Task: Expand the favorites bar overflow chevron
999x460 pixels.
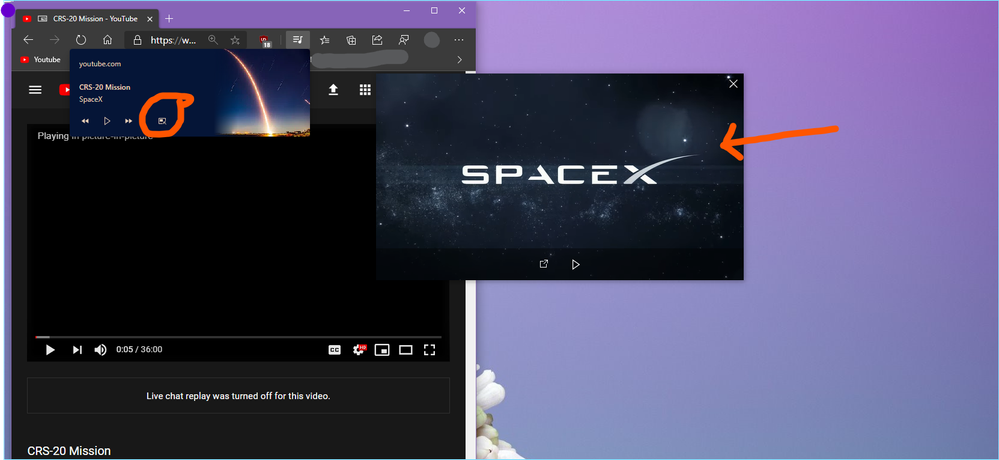Action: pyautogui.click(x=459, y=59)
